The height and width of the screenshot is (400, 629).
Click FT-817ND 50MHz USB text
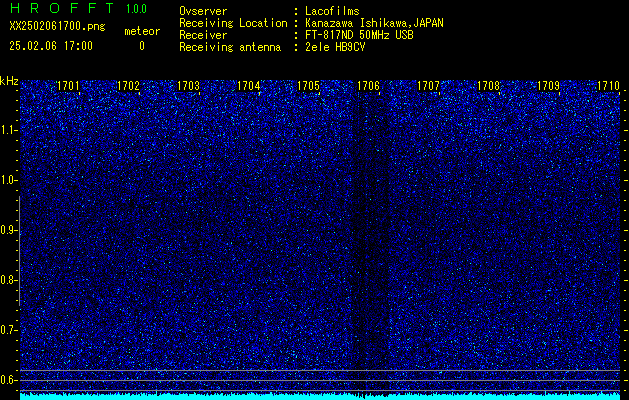coord(359,35)
